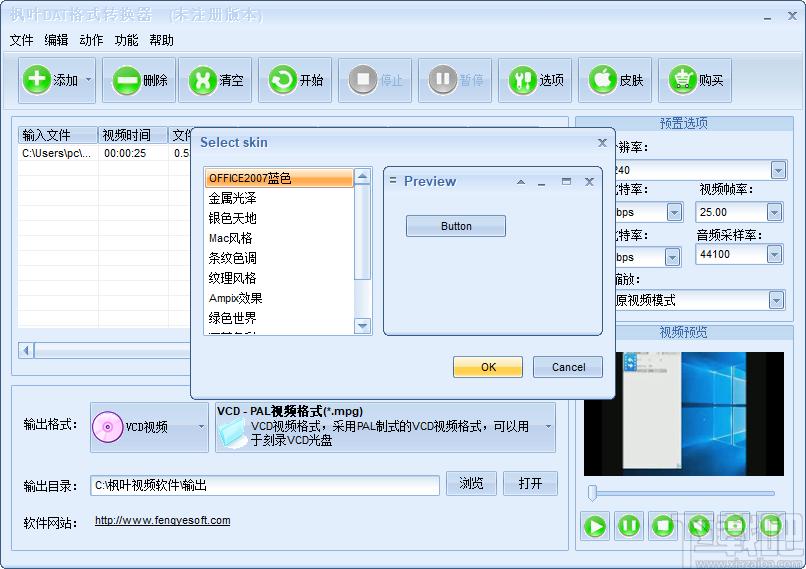The height and width of the screenshot is (569, 806).
Task: Click the sample Button in Preview
Action: coord(456,226)
